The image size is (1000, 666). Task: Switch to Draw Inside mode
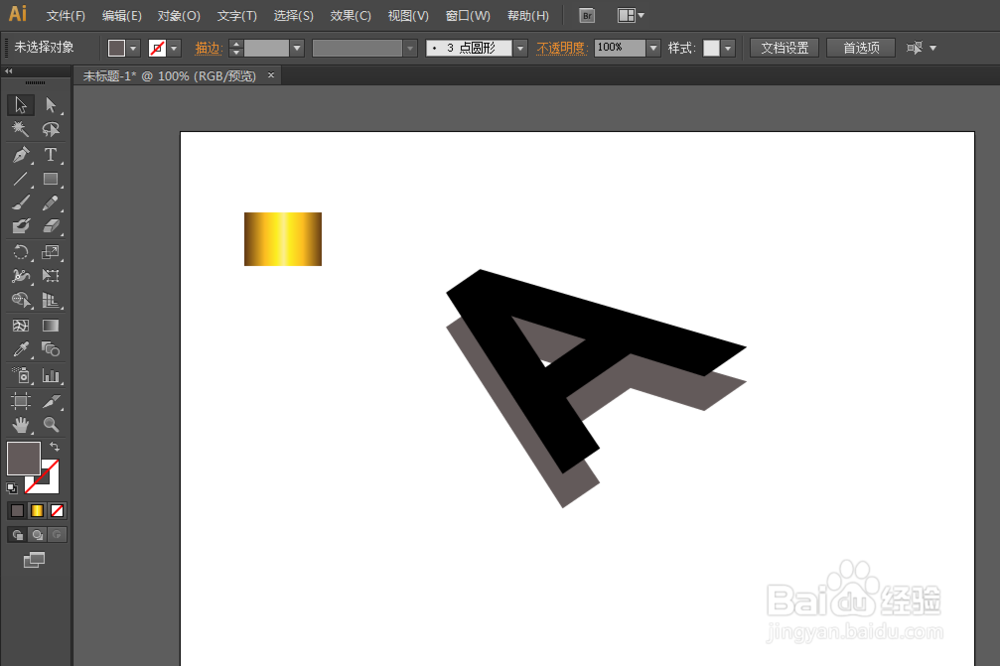click(x=57, y=535)
